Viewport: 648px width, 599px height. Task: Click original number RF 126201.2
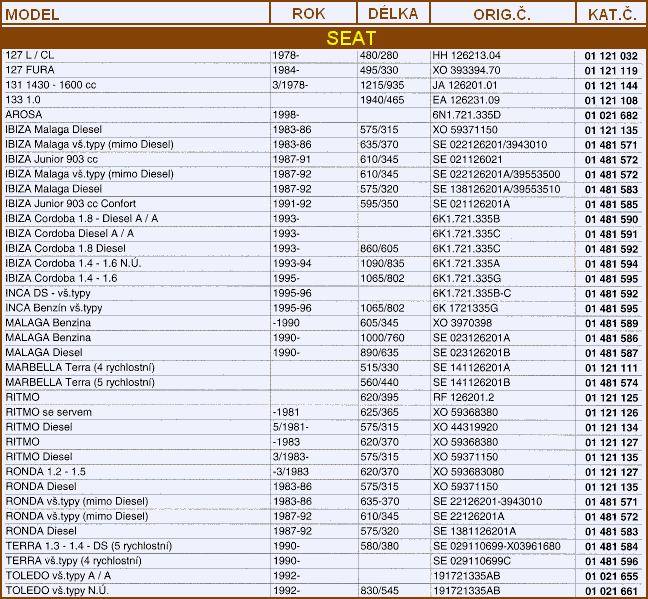coord(463,398)
